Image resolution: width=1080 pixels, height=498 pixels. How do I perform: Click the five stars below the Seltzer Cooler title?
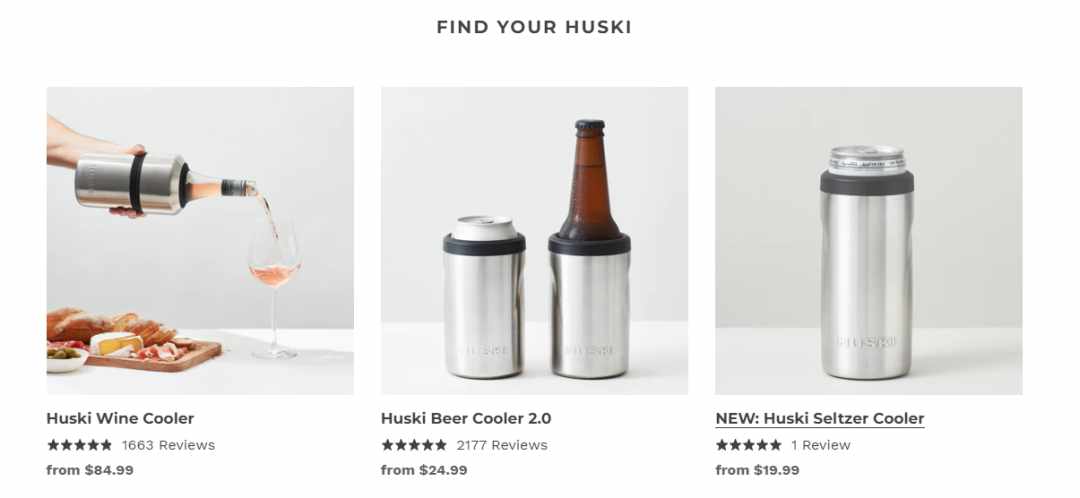pos(749,445)
